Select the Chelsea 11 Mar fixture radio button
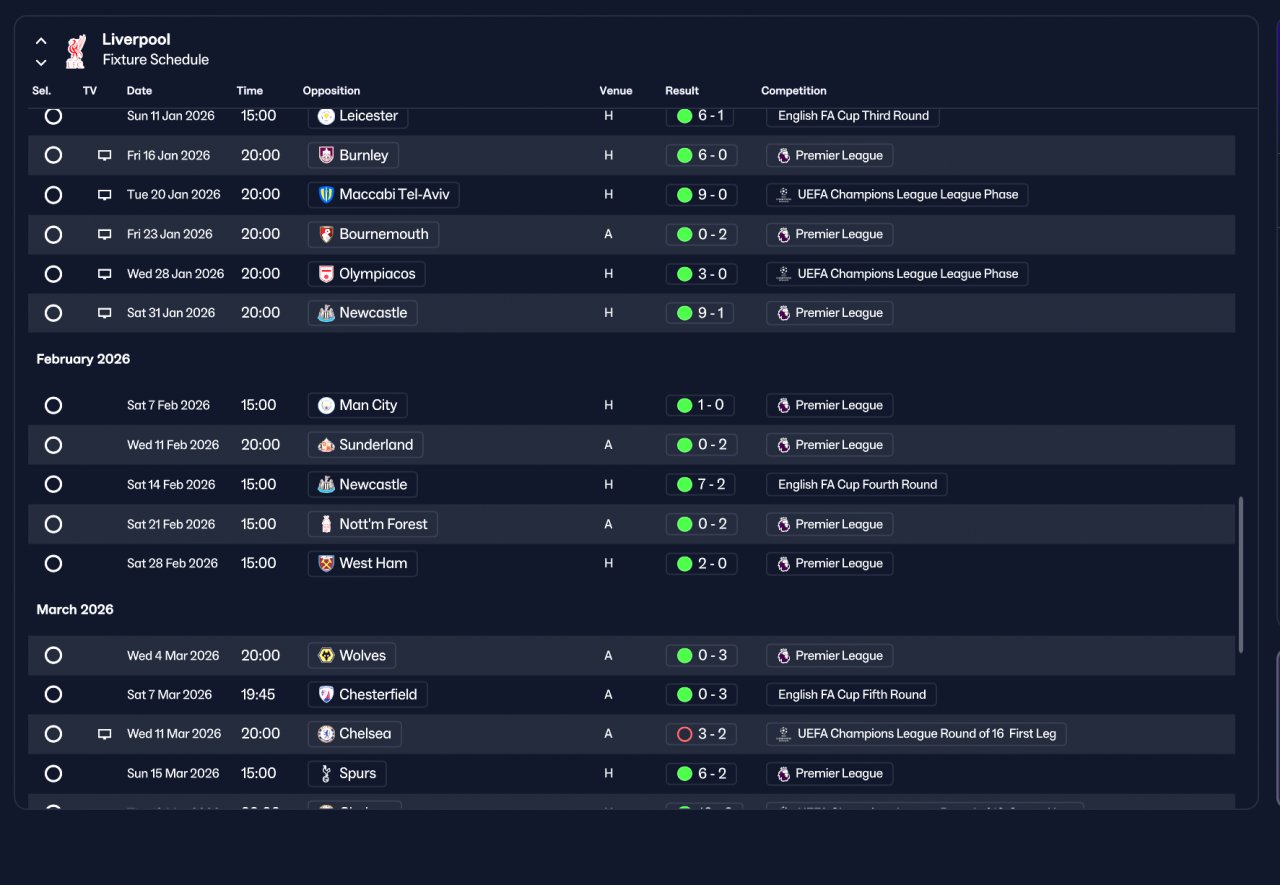This screenshot has height=885, width=1280. [x=53, y=734]
